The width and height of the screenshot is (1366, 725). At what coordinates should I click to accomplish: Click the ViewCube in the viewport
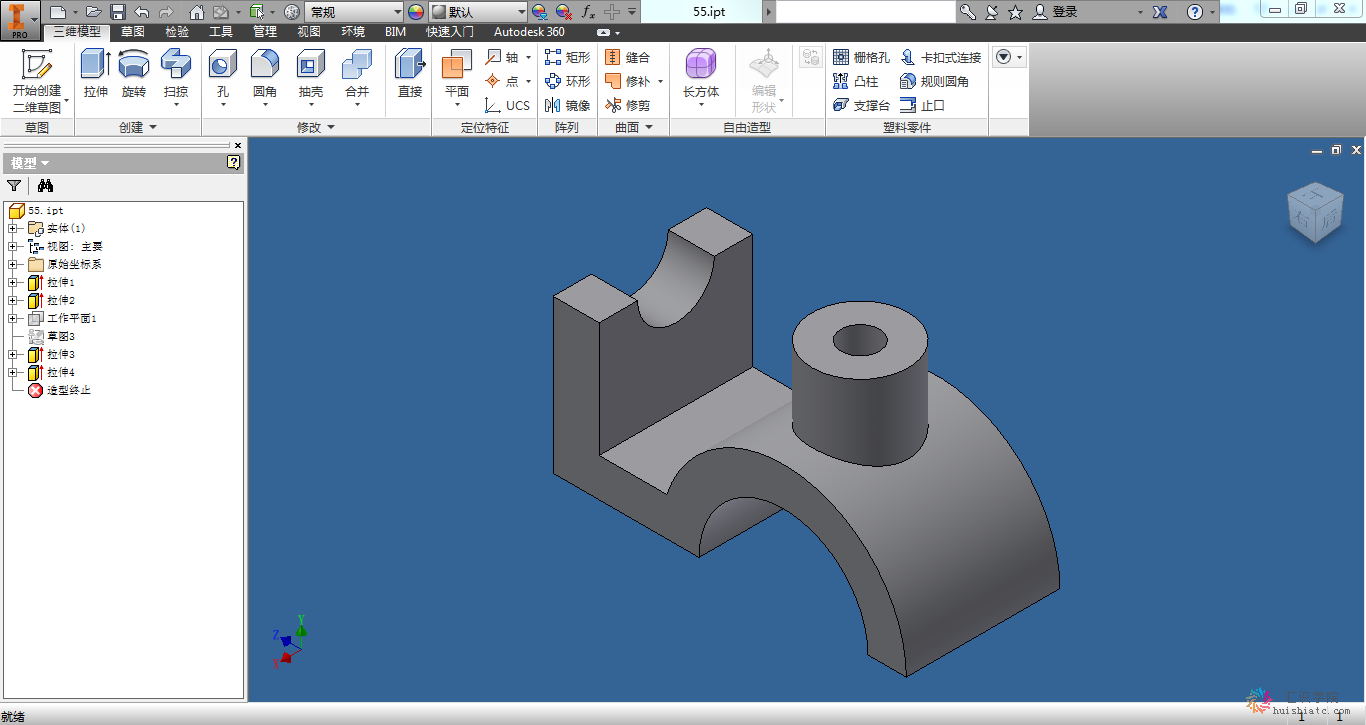(x=1313, y=212)
